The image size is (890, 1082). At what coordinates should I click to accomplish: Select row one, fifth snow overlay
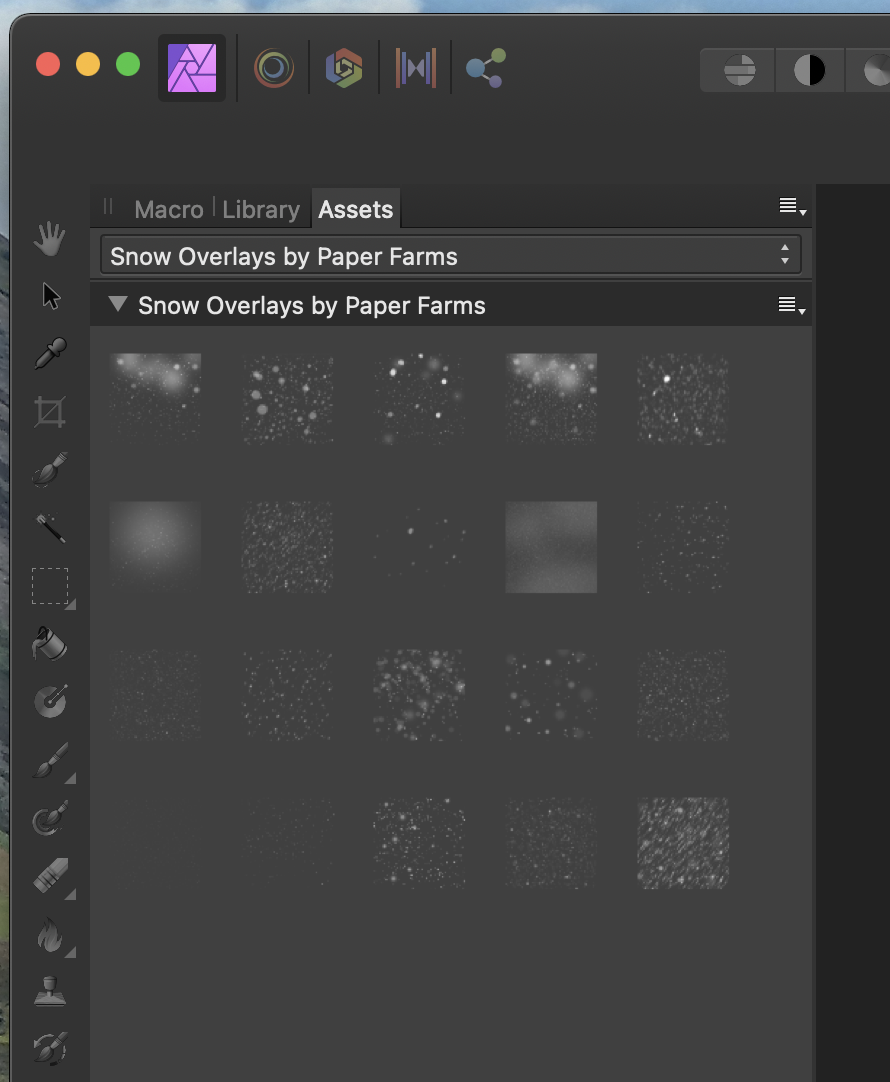point(683,398)
